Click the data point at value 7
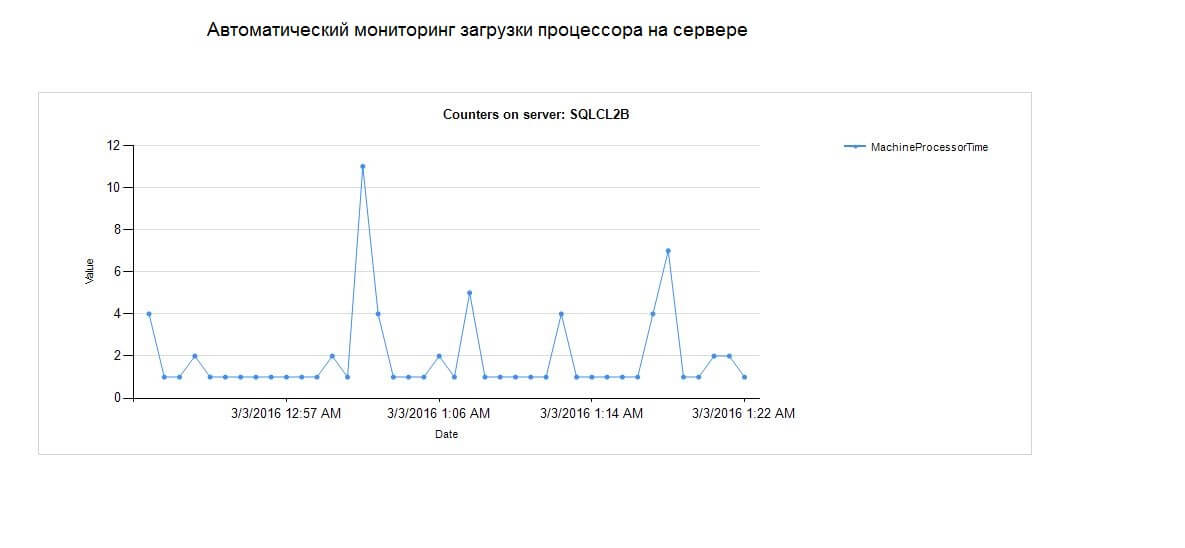Image resolution: width=1185 pixels, height=548 pixels. coord(668,251)
